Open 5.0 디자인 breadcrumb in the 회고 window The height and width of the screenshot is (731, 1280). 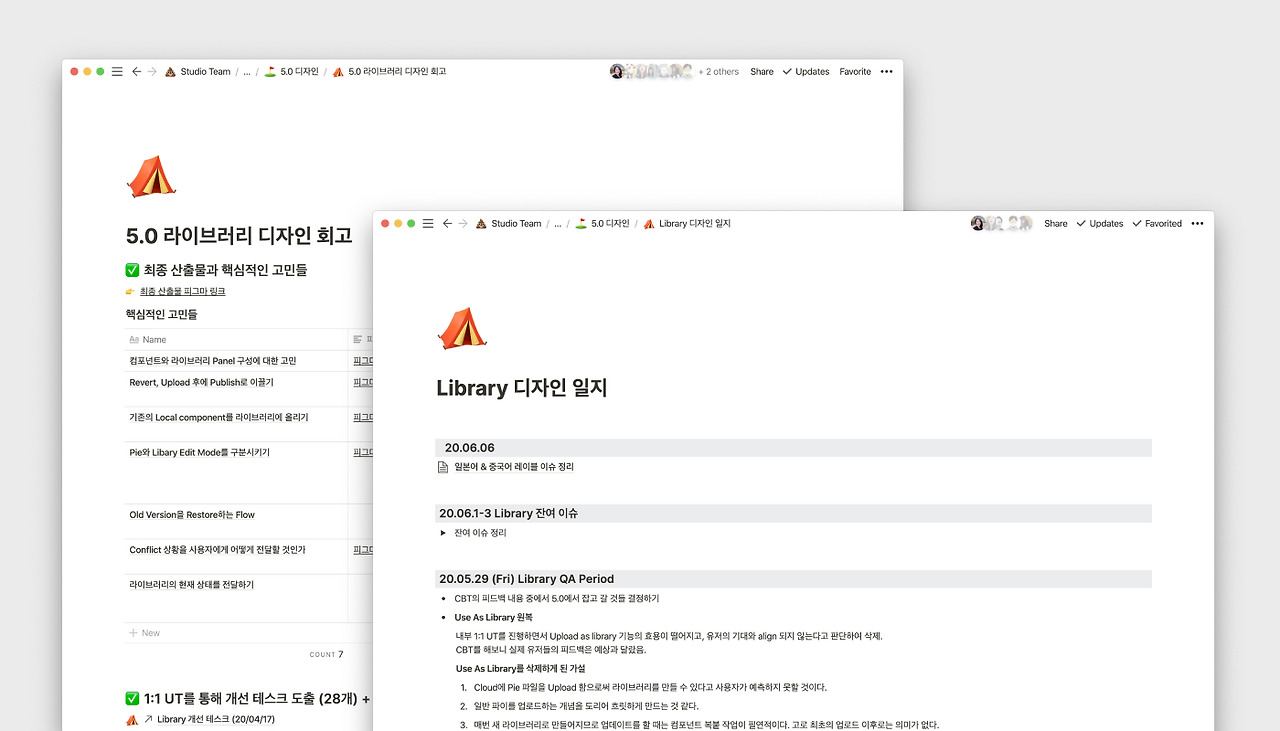pyautogui.click(x=291, y=72)
